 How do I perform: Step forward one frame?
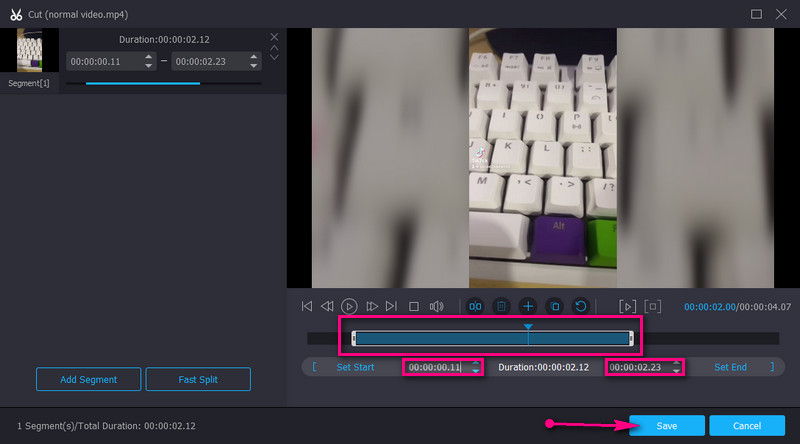372,306
